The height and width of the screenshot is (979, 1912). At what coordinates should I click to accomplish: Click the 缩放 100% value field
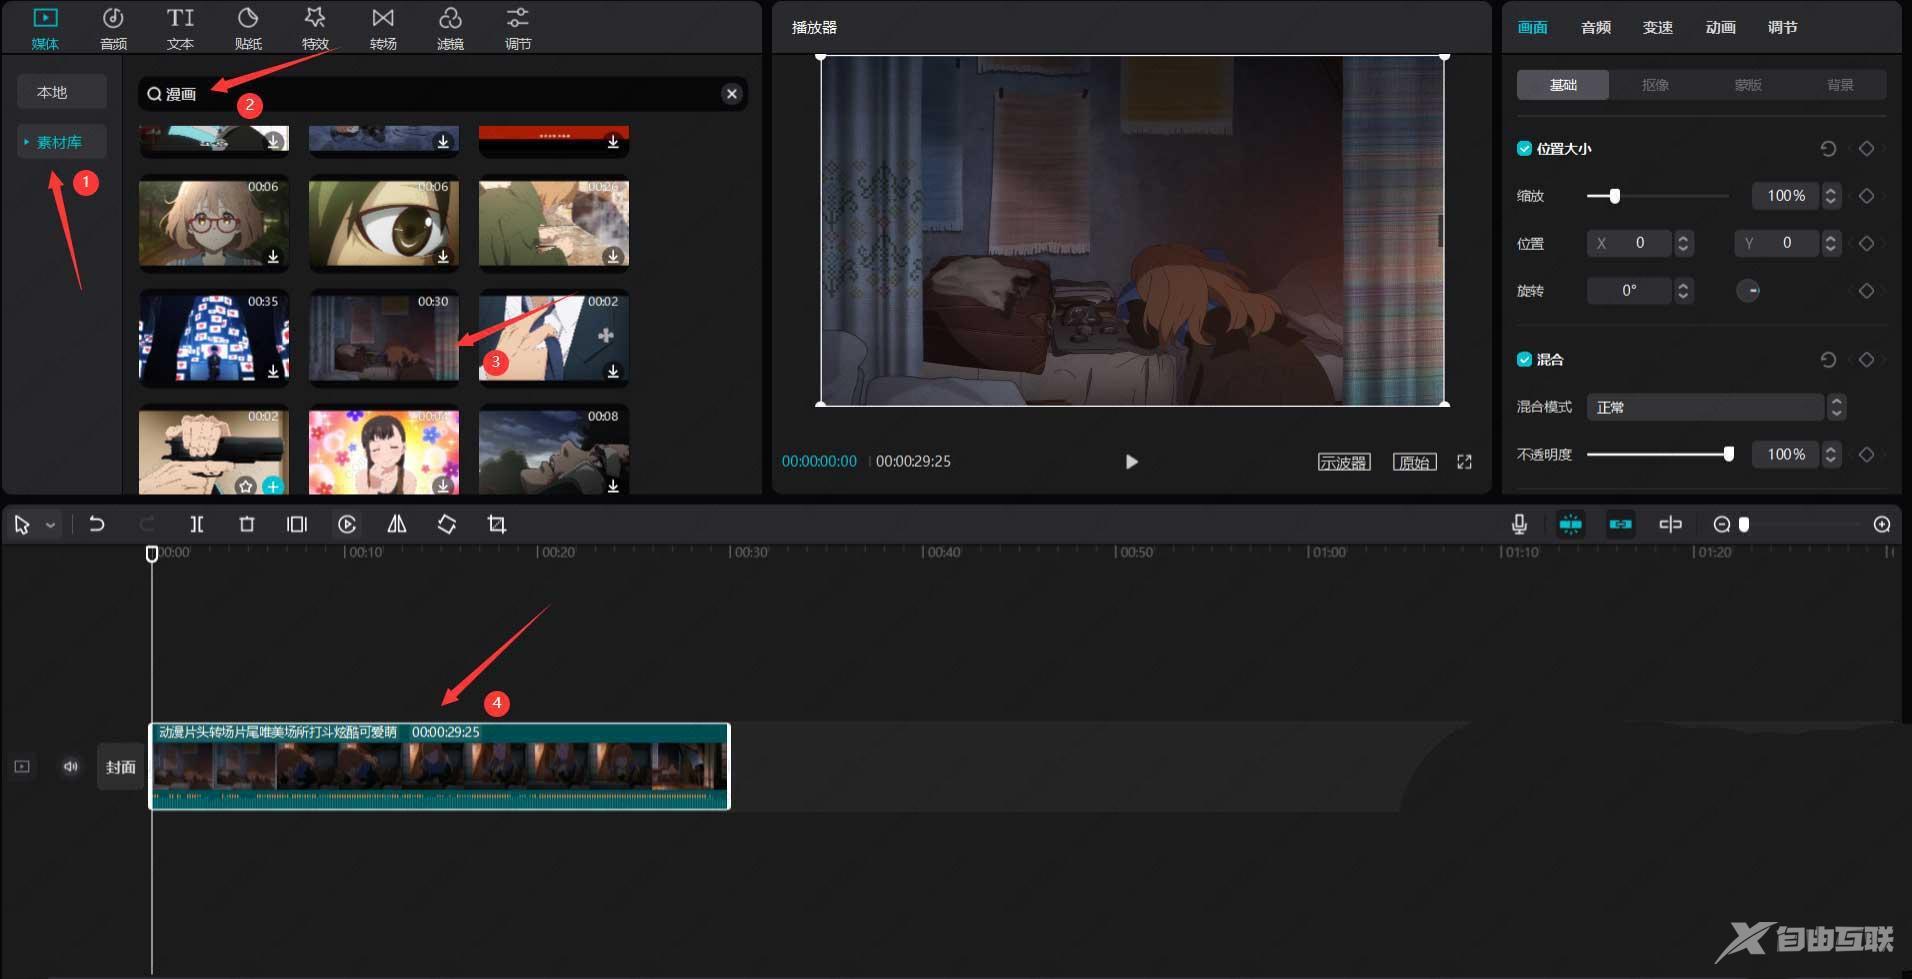1786,196
